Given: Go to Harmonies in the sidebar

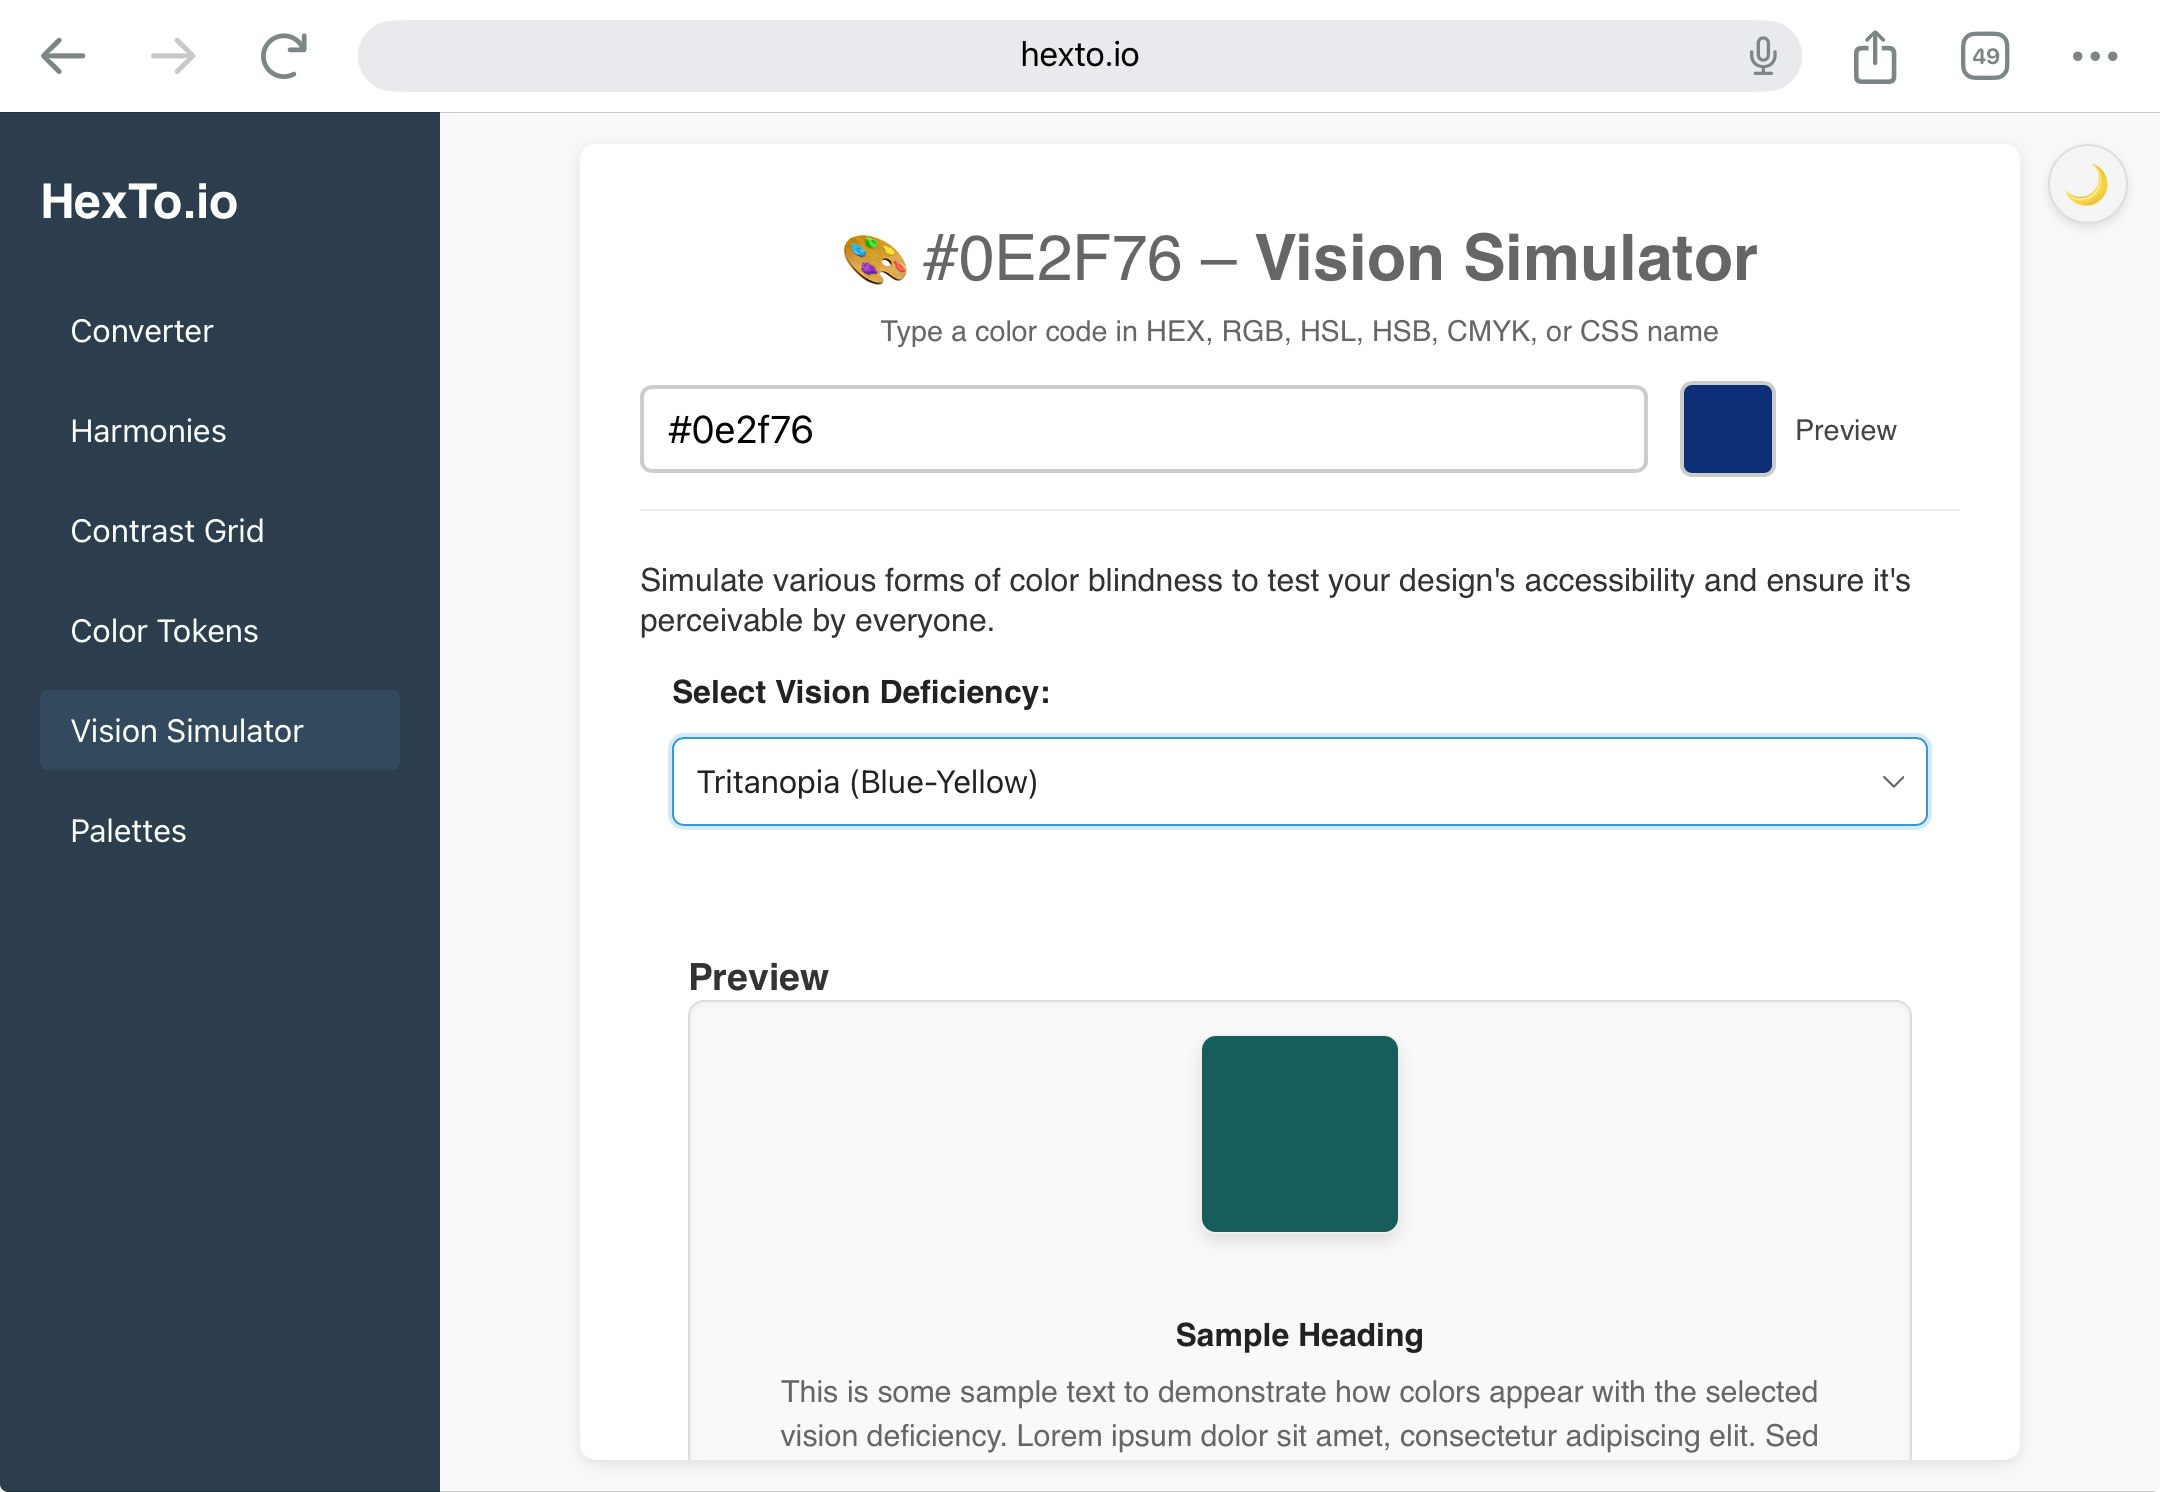Looking at the screenshot, I should pos(148,431).
